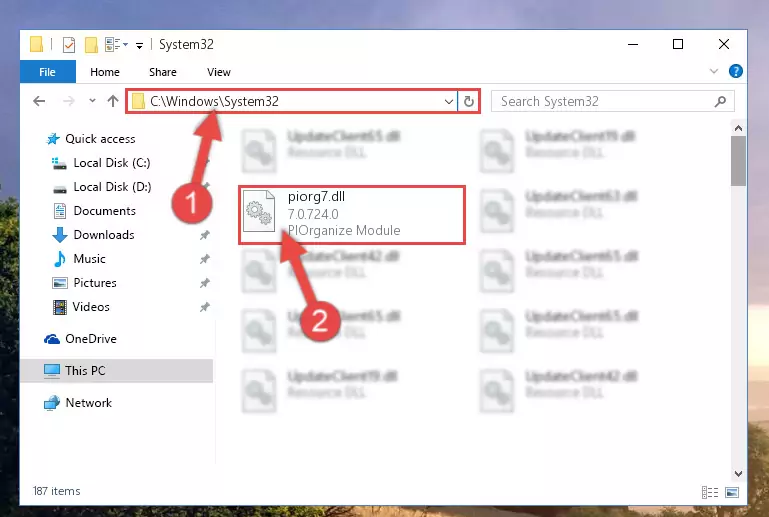Image resolution: width=769 pixels, height=517 pixels.
Task: Open the Home ribbon tab
Action: pyautogui.click(x=104, y=72)
